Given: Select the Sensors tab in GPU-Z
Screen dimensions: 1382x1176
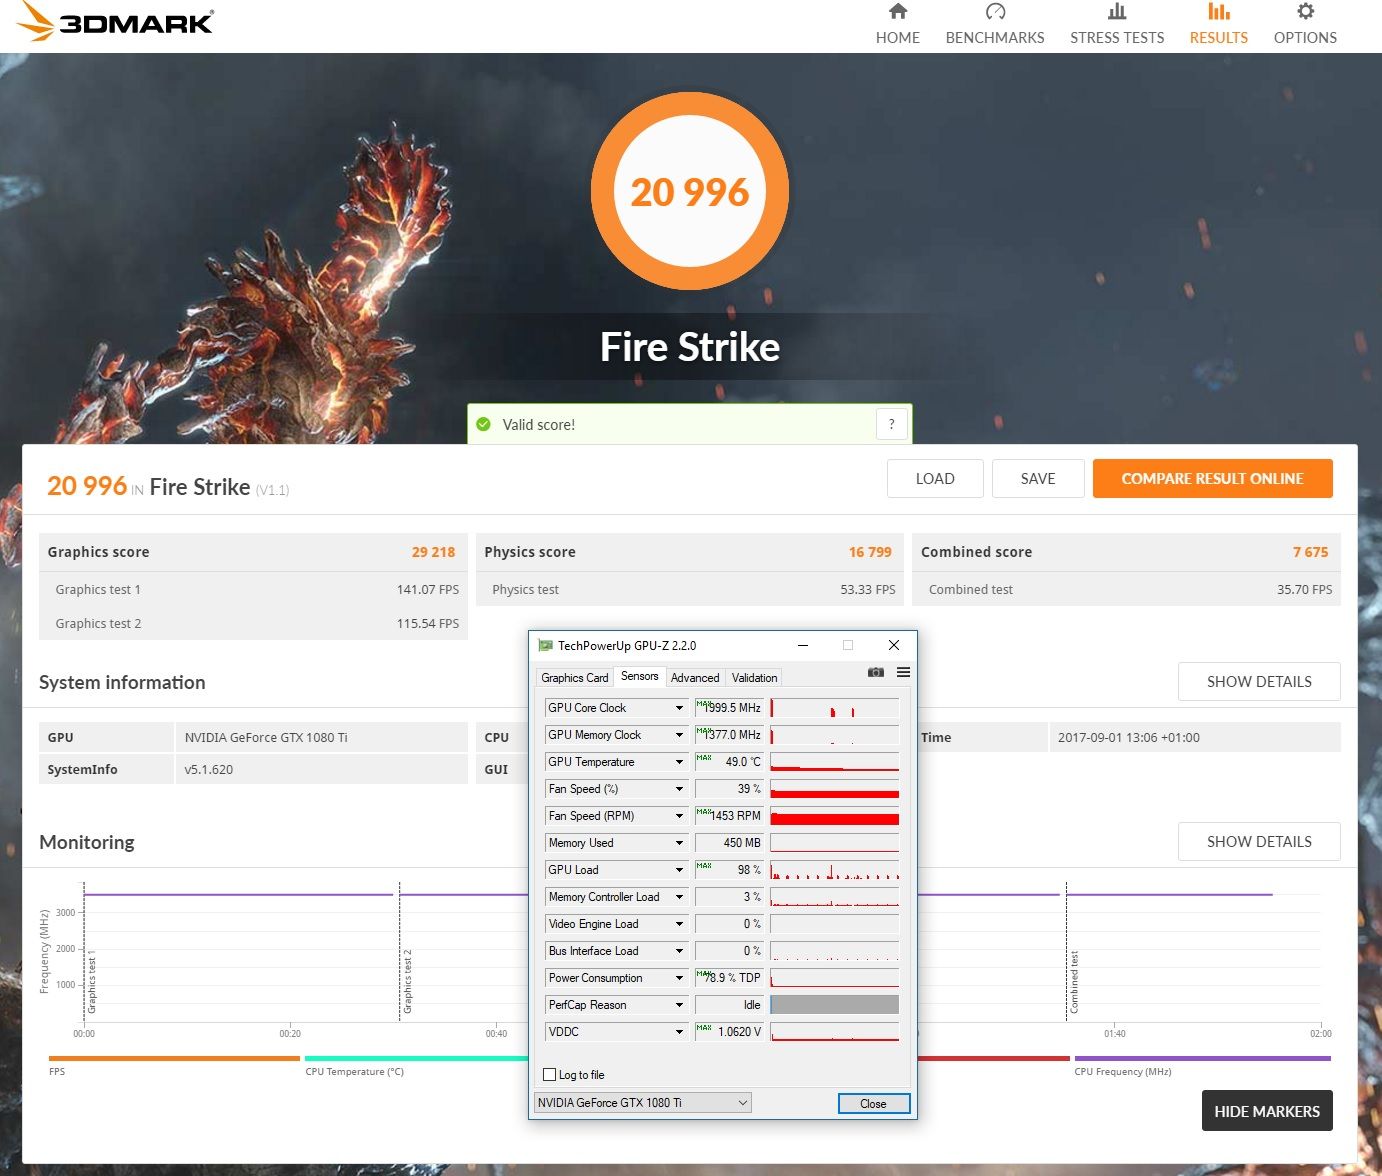Looking at the screenshot, I should 640,676.
